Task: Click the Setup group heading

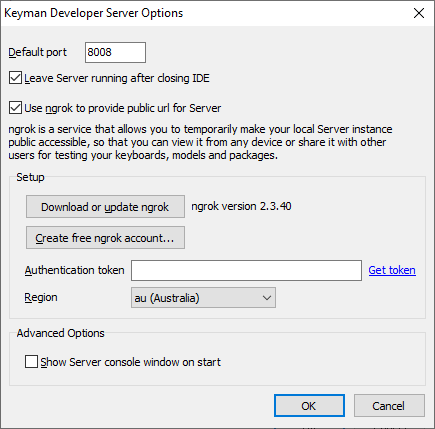Action: pos(30,177)
